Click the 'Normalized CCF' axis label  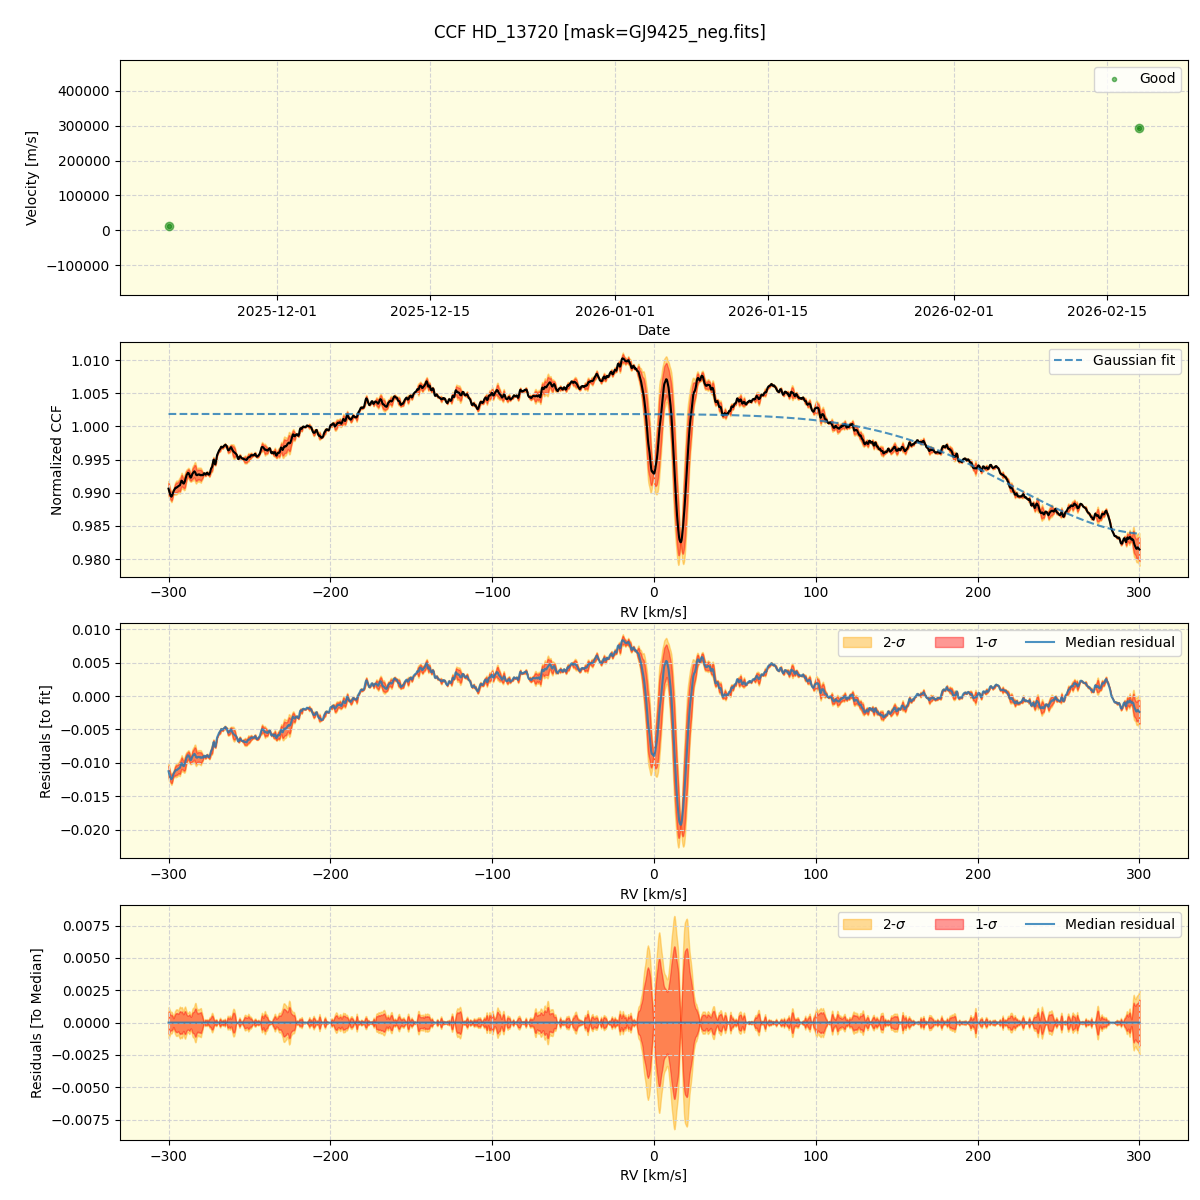click(x=57, y=460)
